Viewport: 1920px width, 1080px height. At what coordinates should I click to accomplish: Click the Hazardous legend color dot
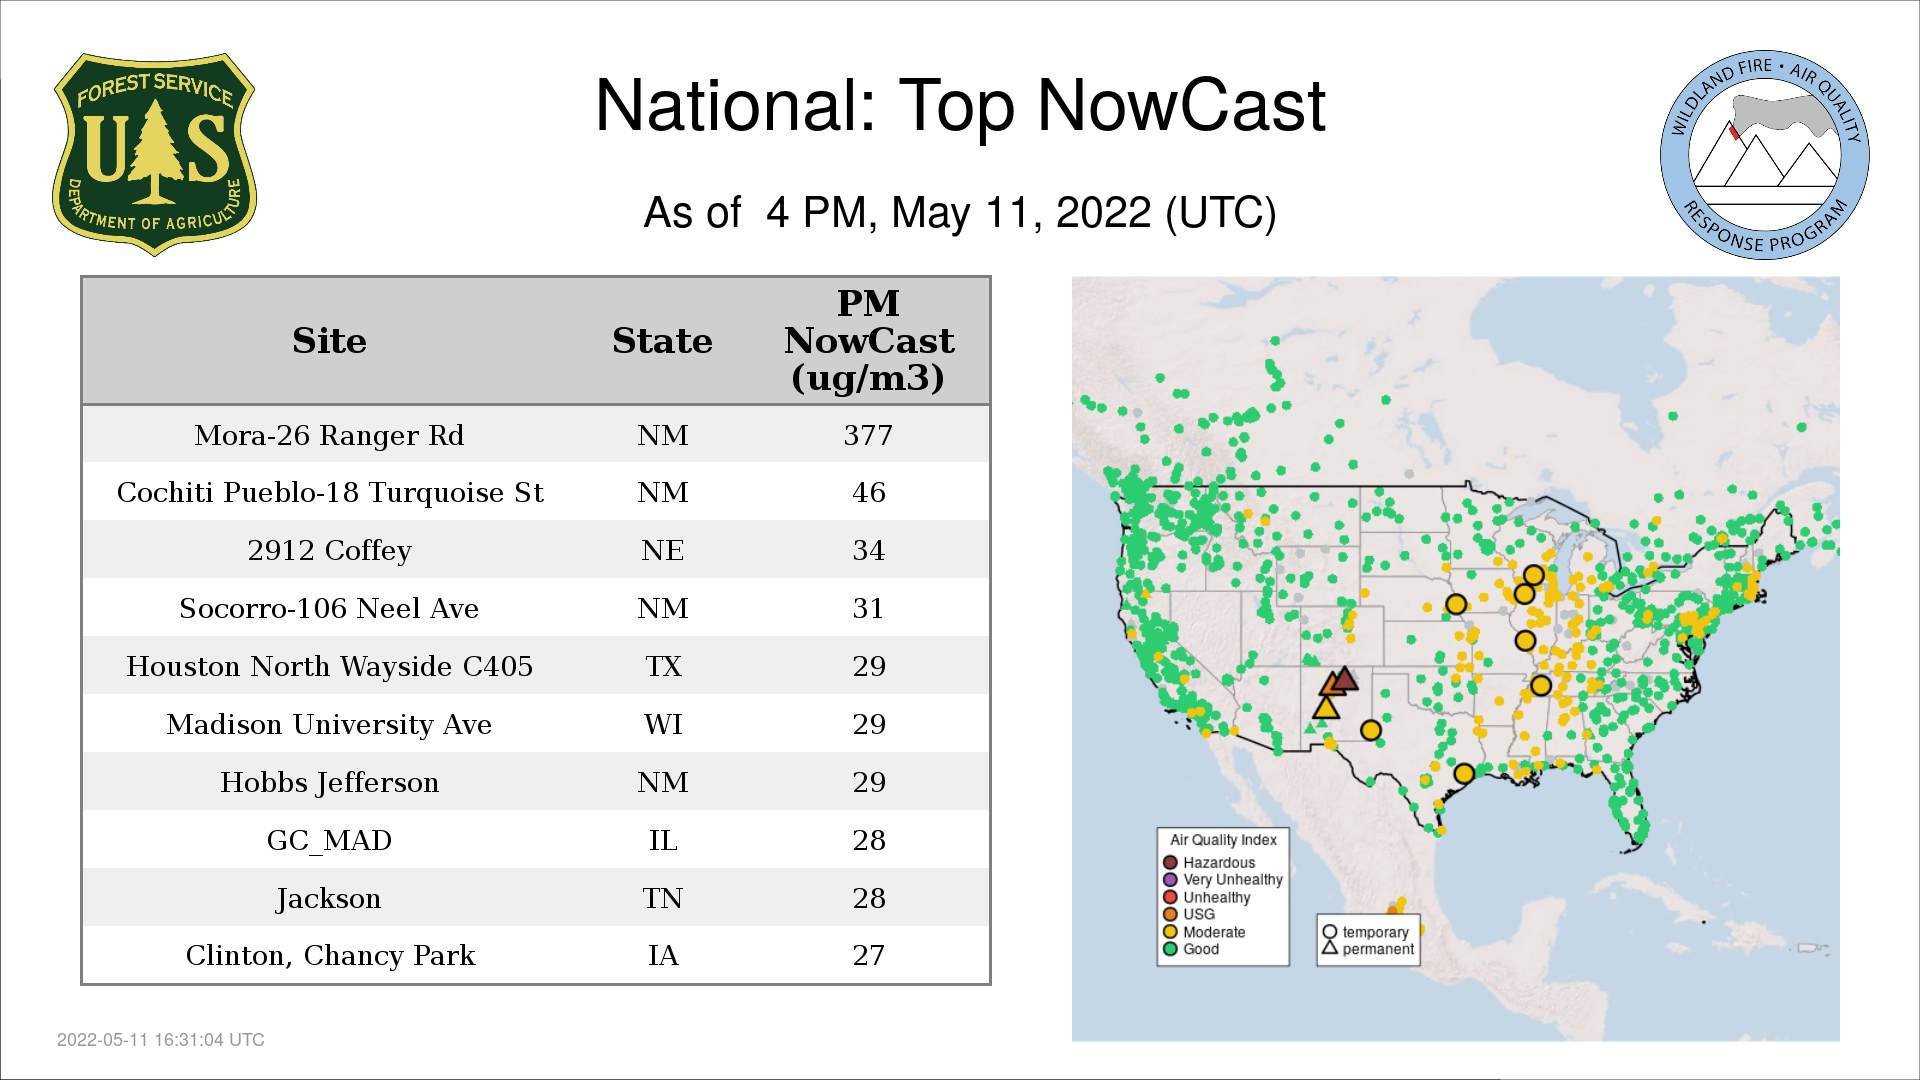click(x=1170, y=862)
